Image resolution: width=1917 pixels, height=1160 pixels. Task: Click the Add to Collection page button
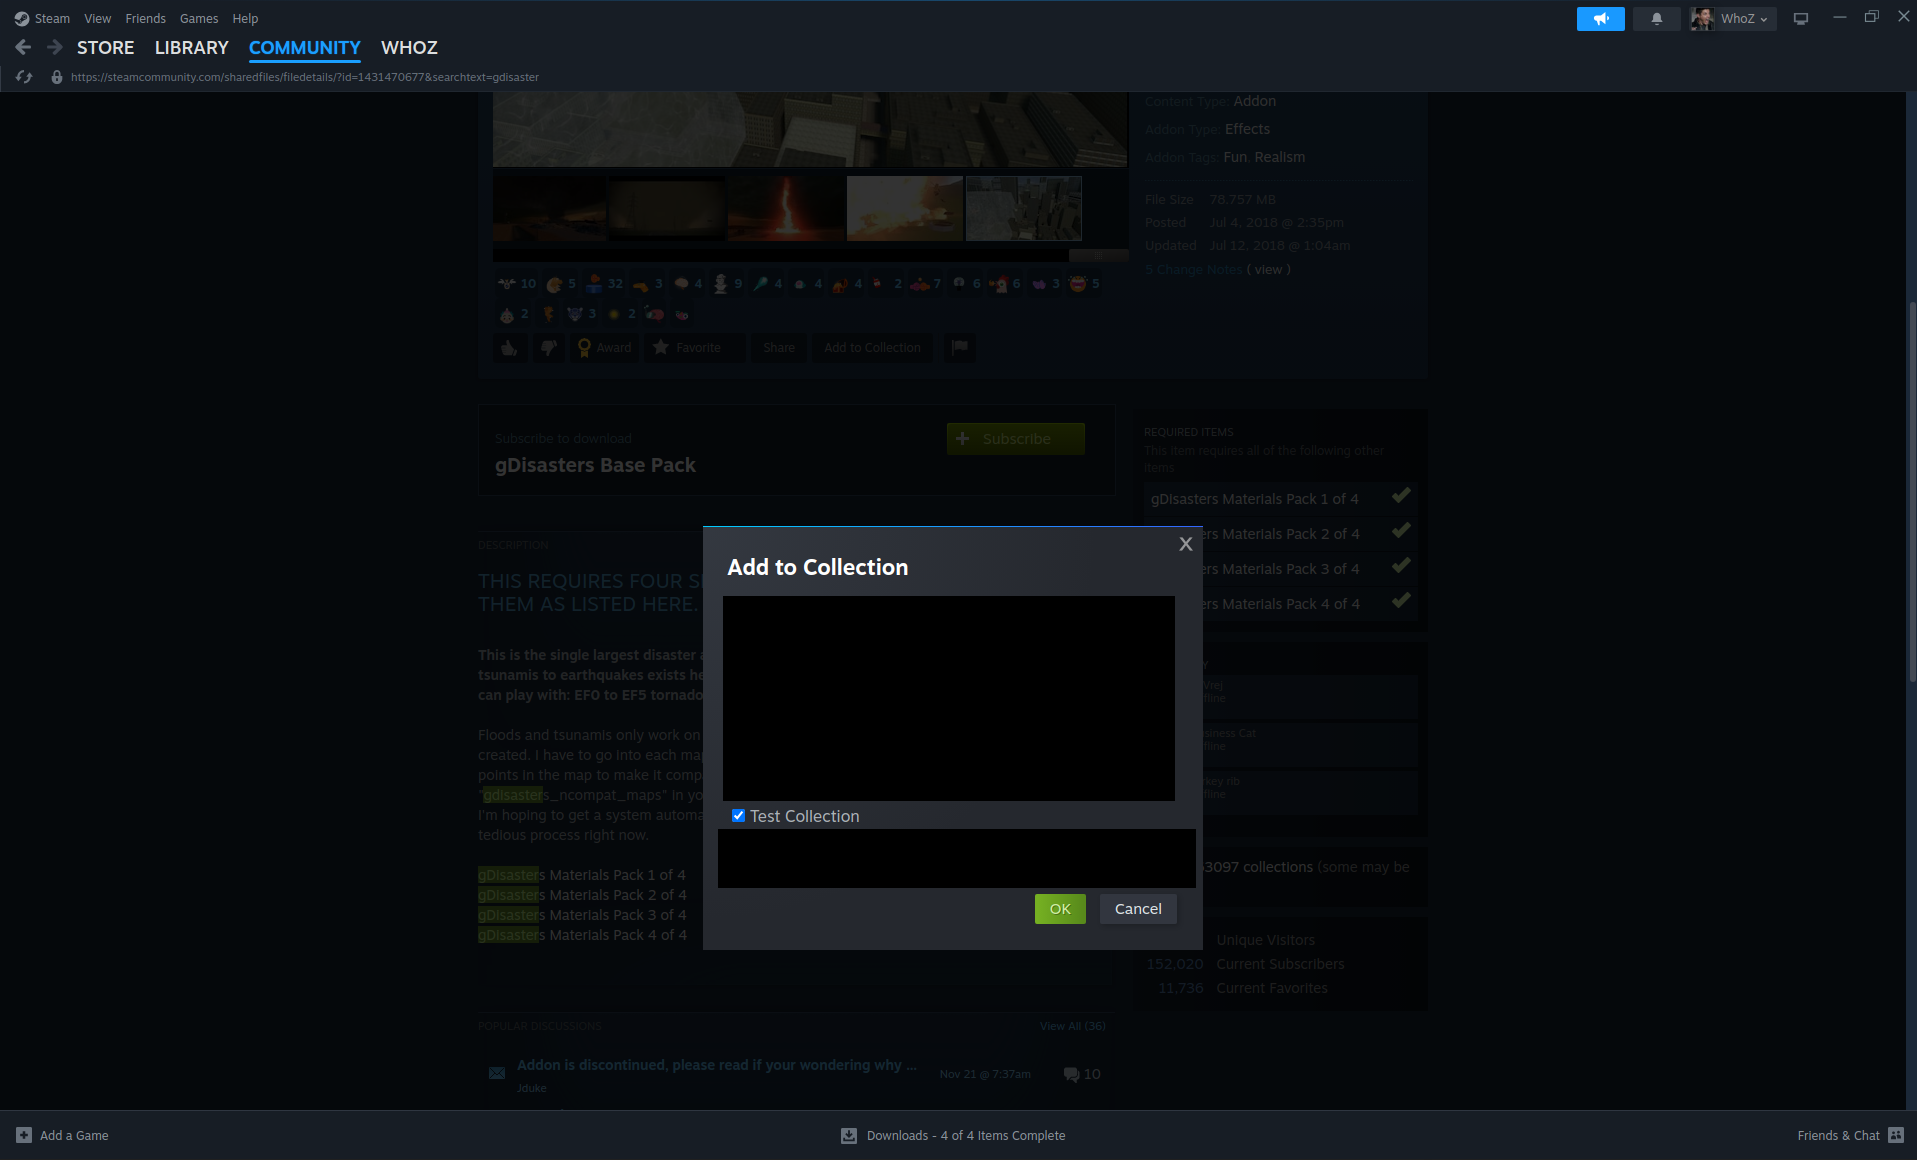tap(872, 347)
